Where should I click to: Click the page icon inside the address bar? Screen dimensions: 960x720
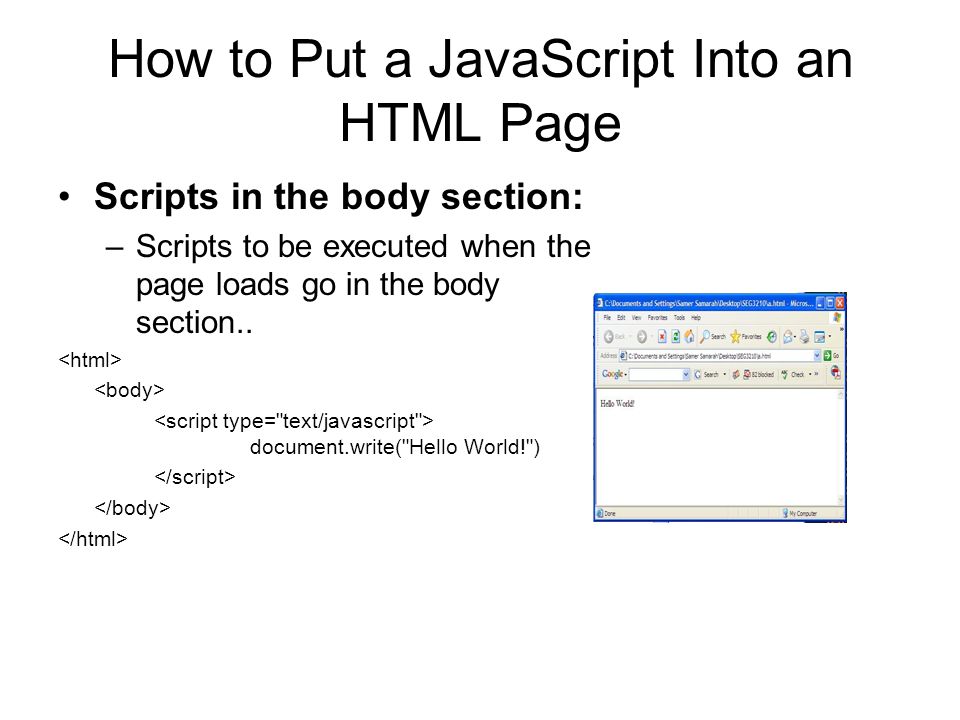[623, 356]
